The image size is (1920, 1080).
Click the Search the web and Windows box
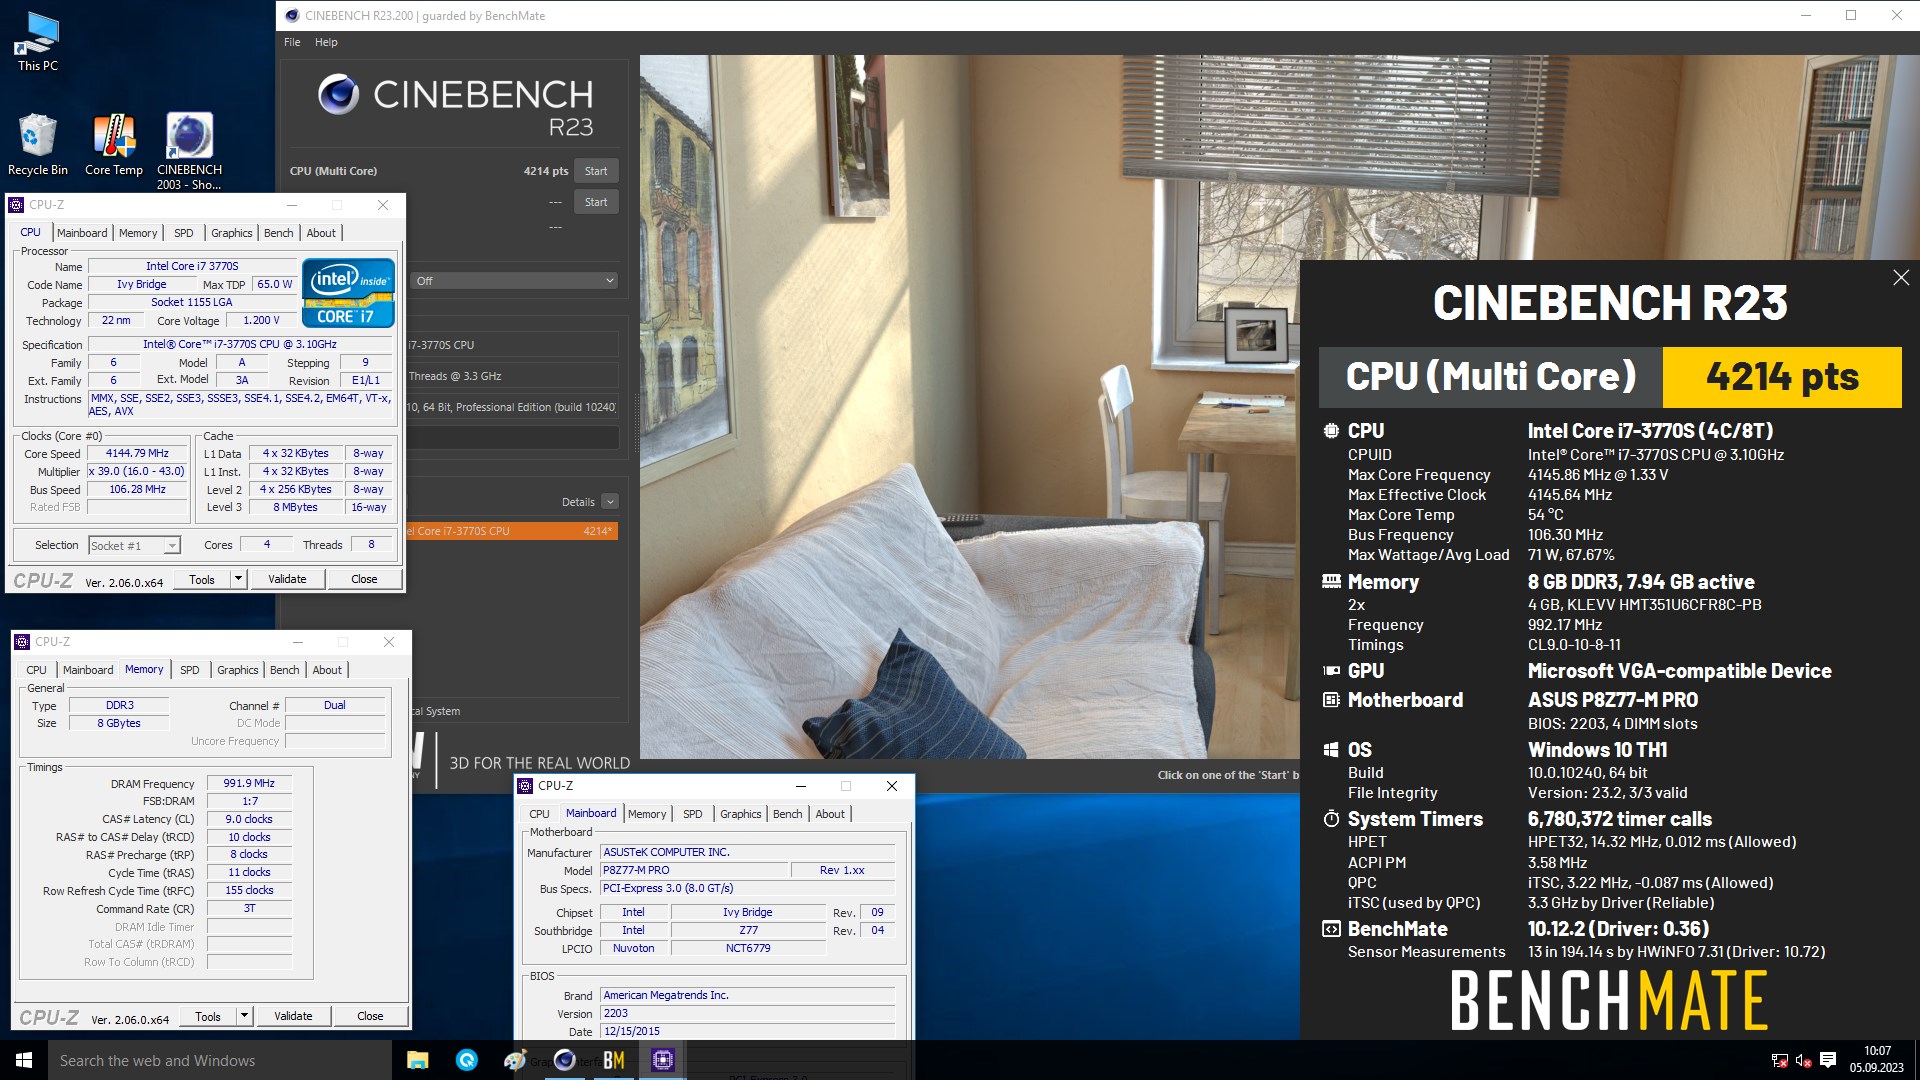click(x=220, y=1060)
